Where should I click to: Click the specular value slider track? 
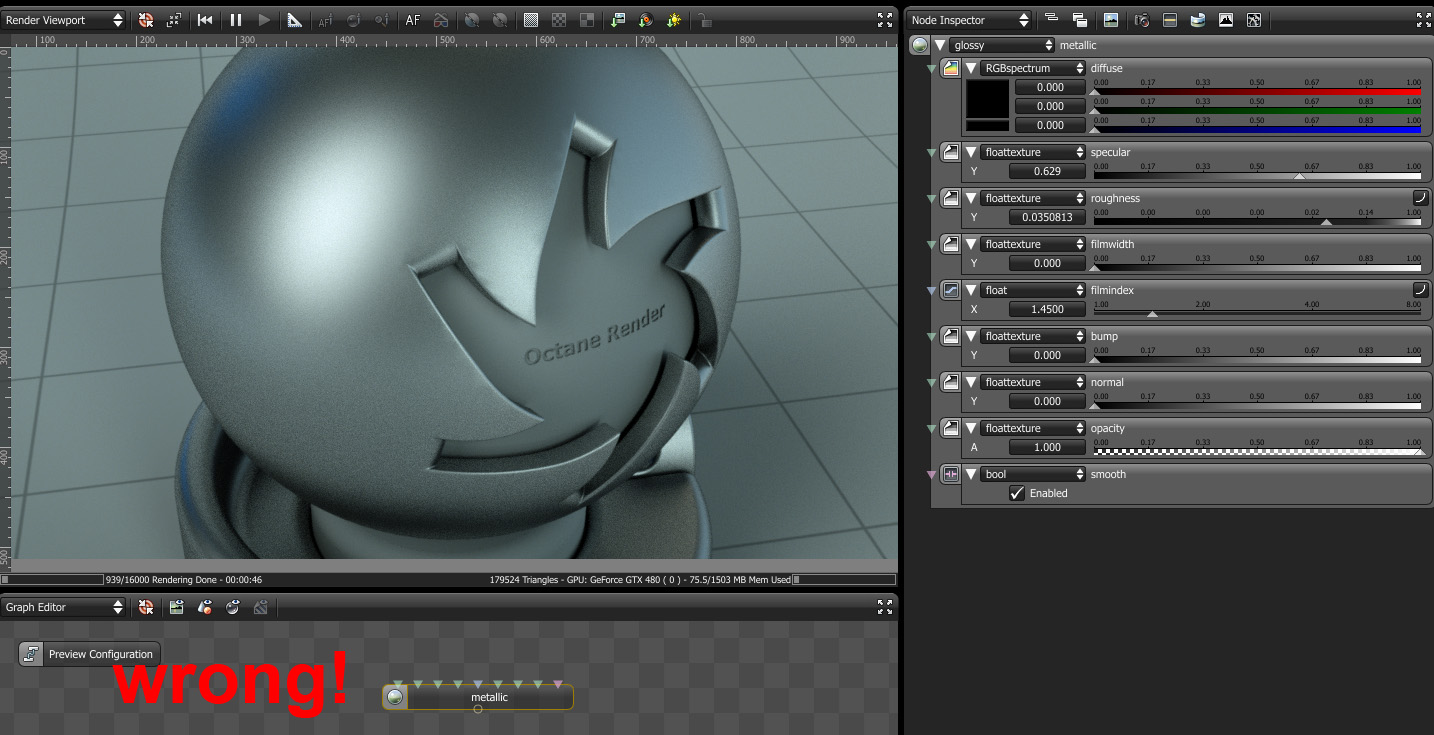(1257, 175)
